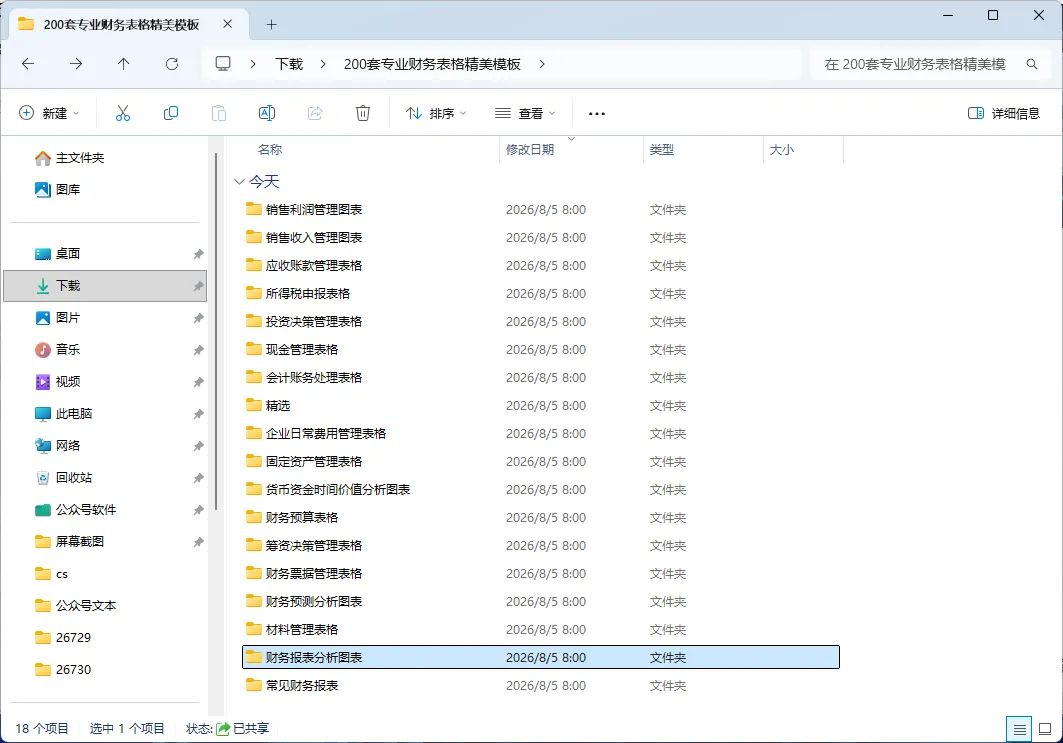This screenshot has height=743, width=1063.
Task: Select 桌面 in the sidebar
Action: click(105, 254)
